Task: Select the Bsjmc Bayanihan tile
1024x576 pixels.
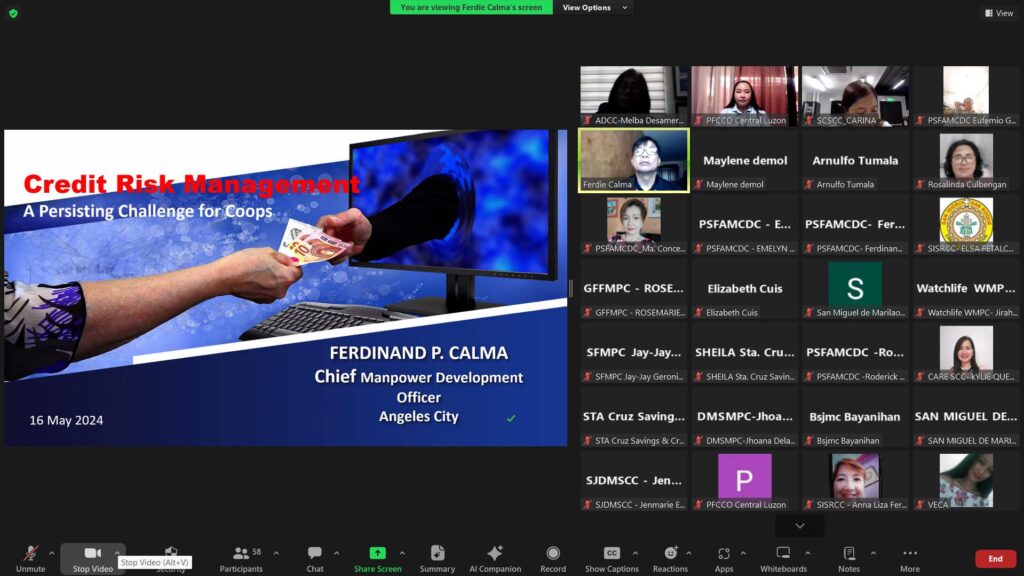Action: [x=855, y=417]
